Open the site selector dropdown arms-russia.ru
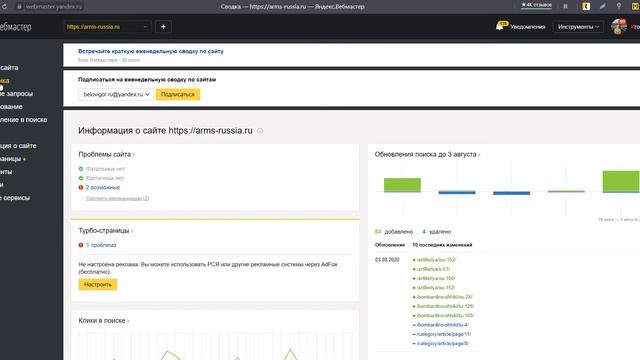Image resolution: width=640 pixels, height=360 pixels. pos(107,27)
